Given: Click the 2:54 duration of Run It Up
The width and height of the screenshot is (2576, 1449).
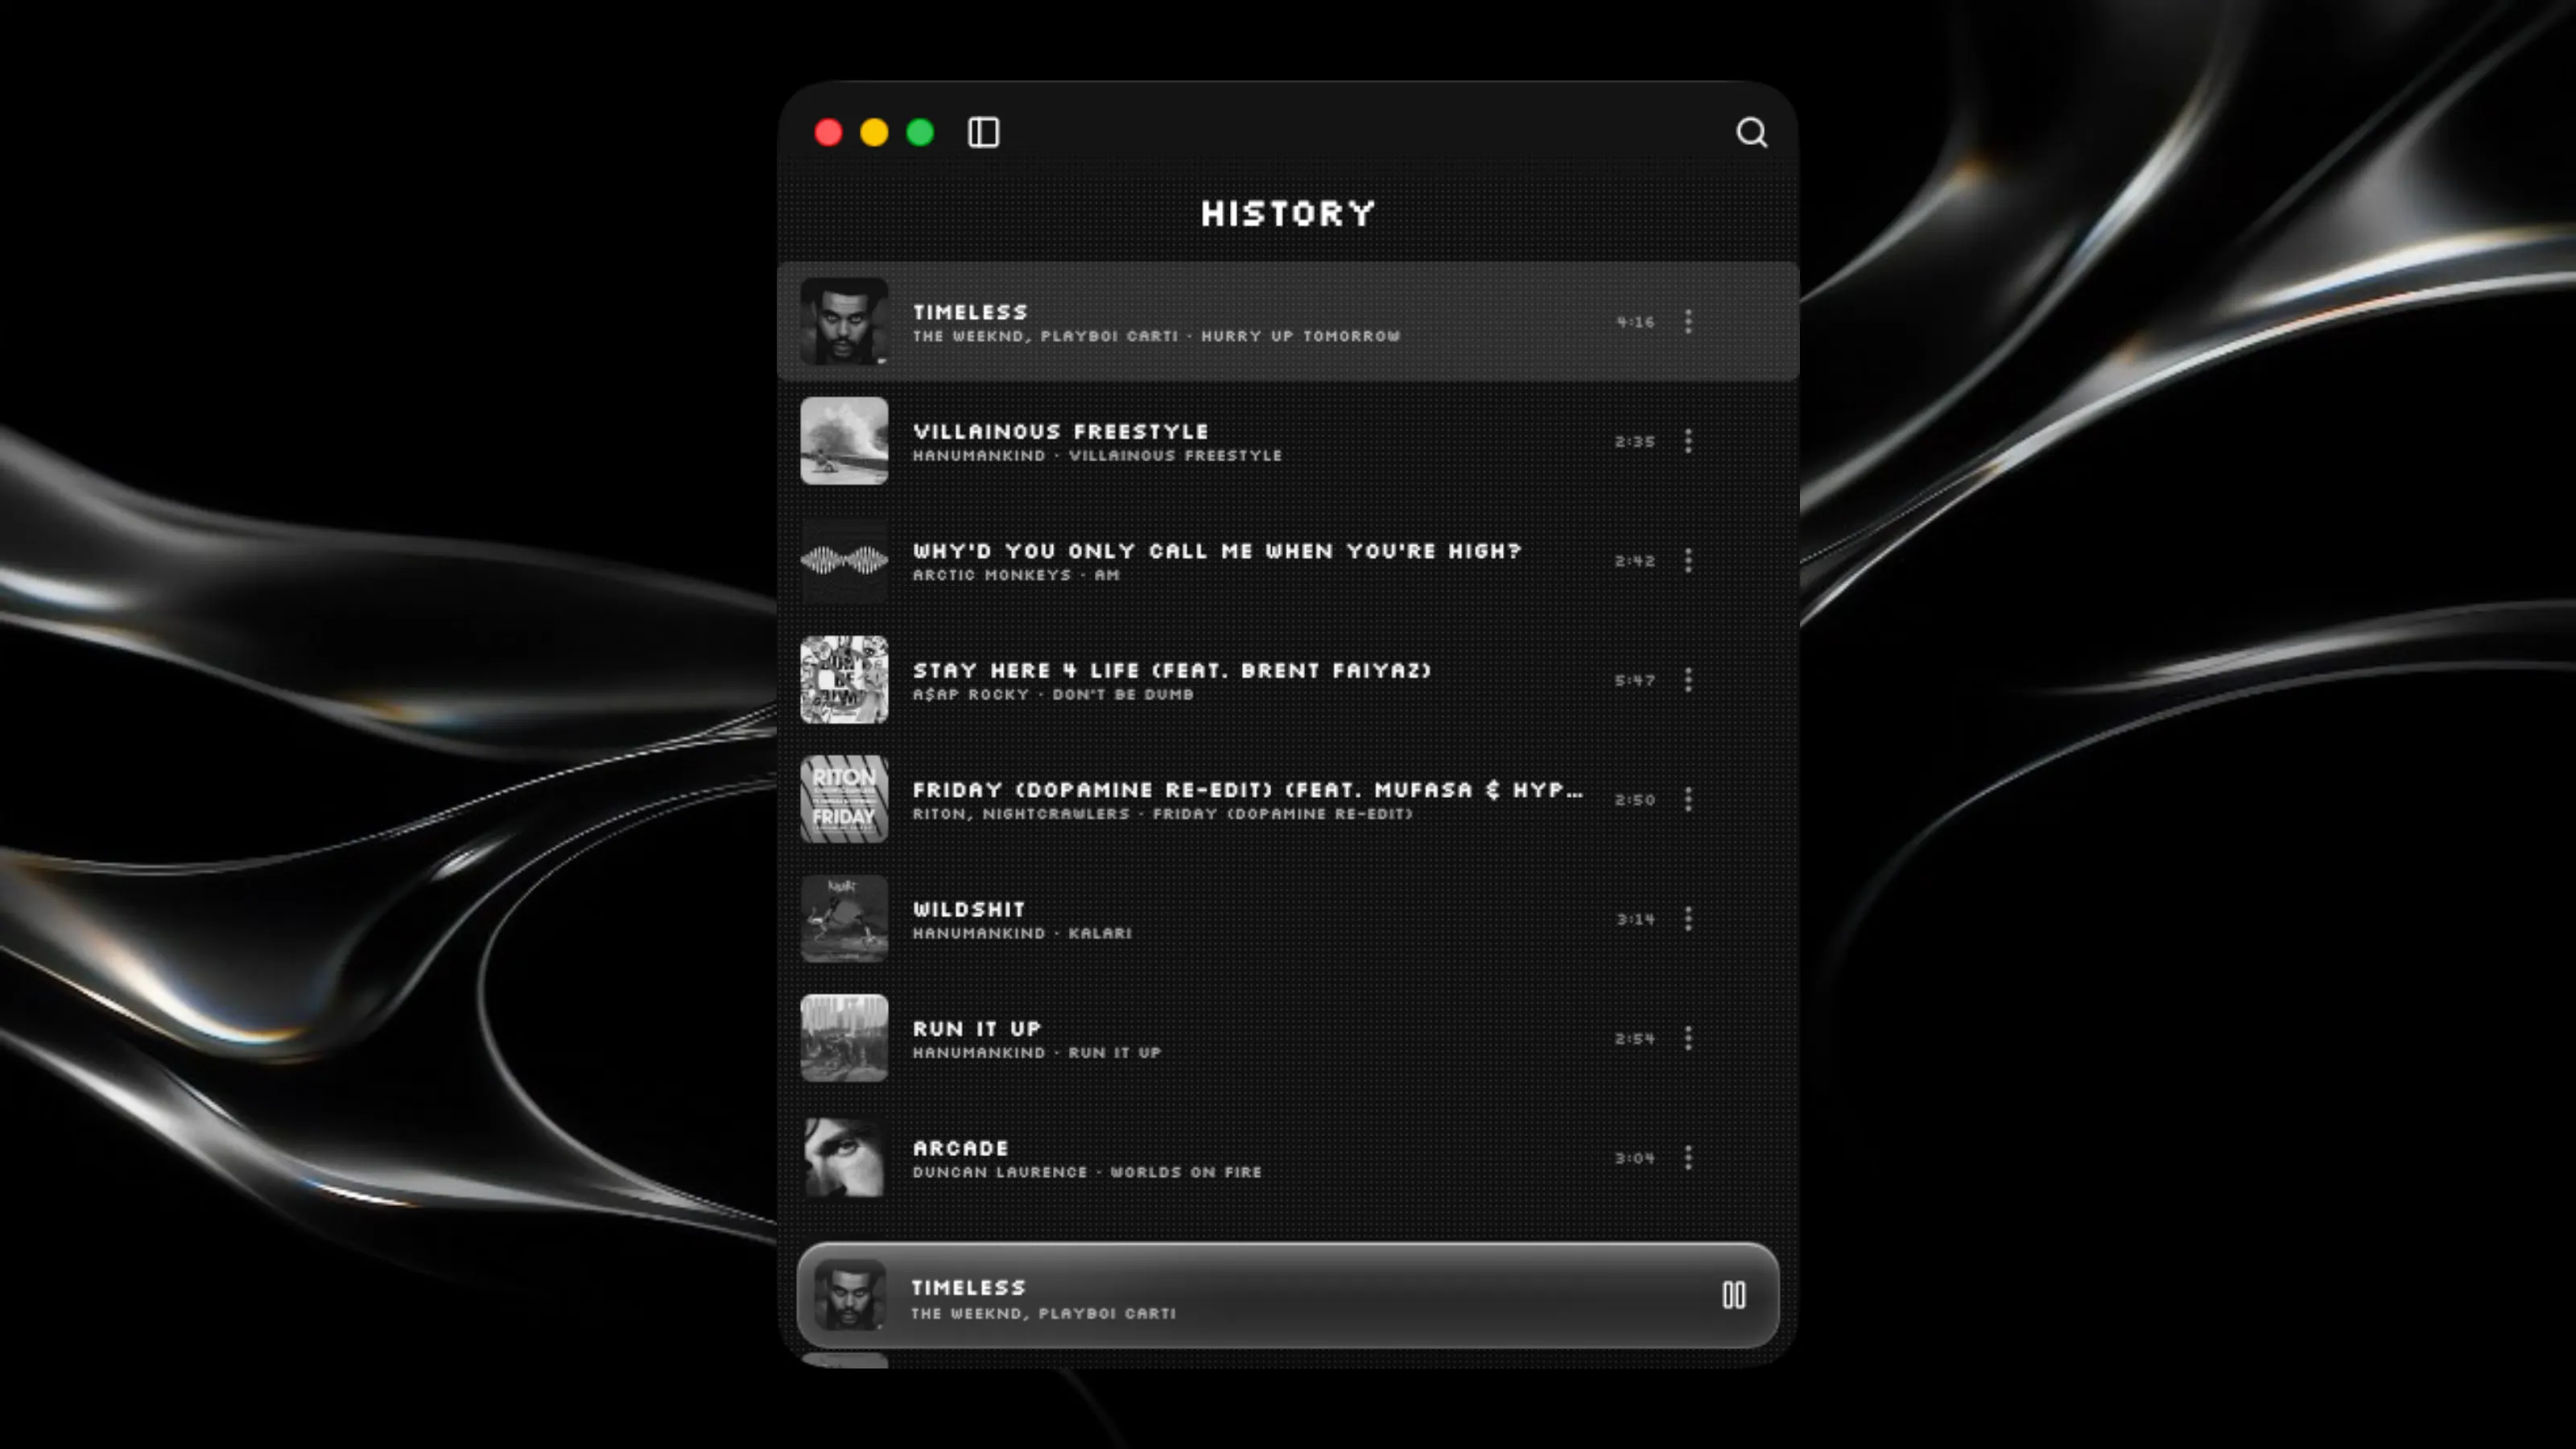Looking at the screenshot, I should point(1635,1039).
